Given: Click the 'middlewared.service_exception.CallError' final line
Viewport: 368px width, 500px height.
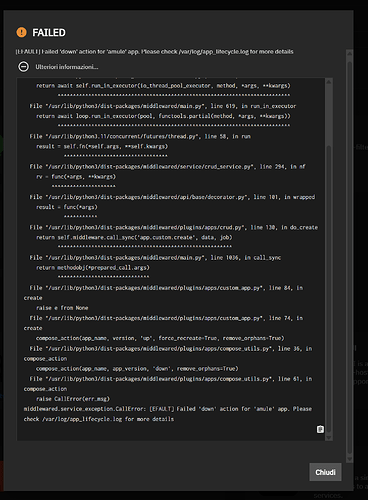Looking at the screenshot, I should click(x=168, y=414).
